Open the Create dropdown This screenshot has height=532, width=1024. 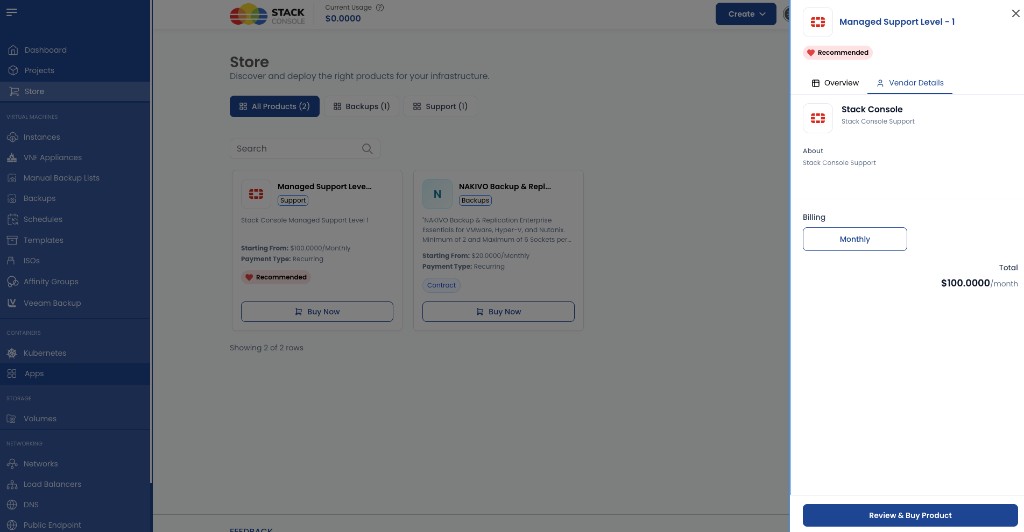[x=746, y=14]
